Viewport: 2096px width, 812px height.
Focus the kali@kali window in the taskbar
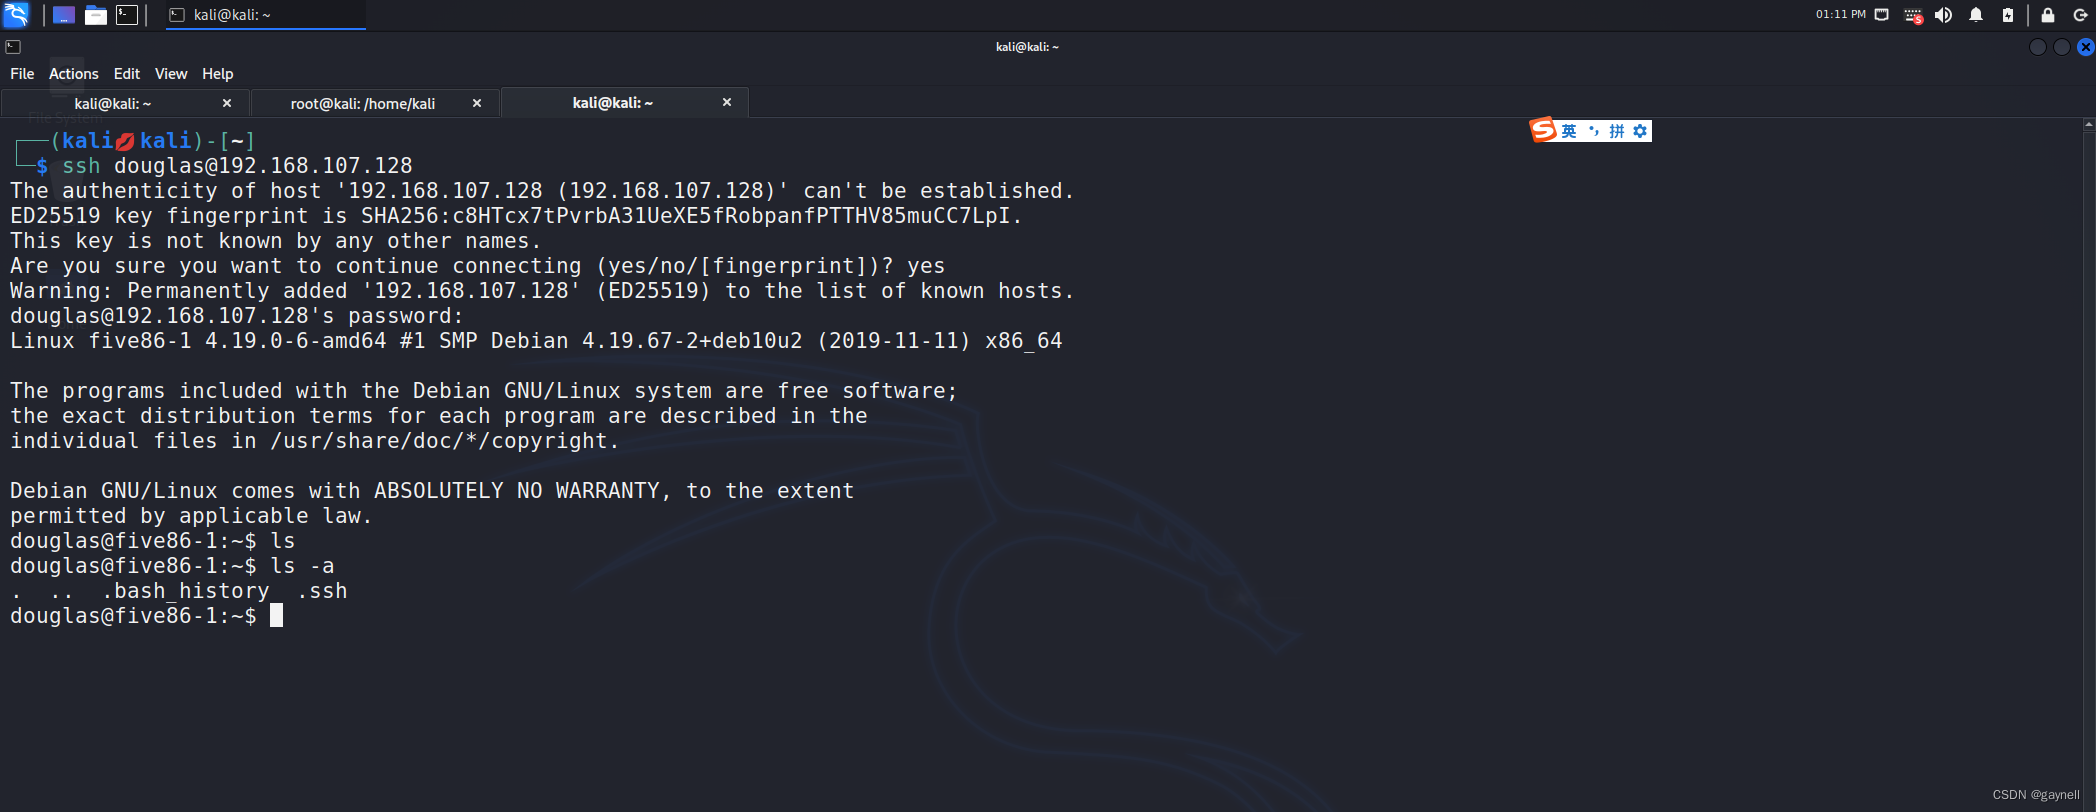266,15
